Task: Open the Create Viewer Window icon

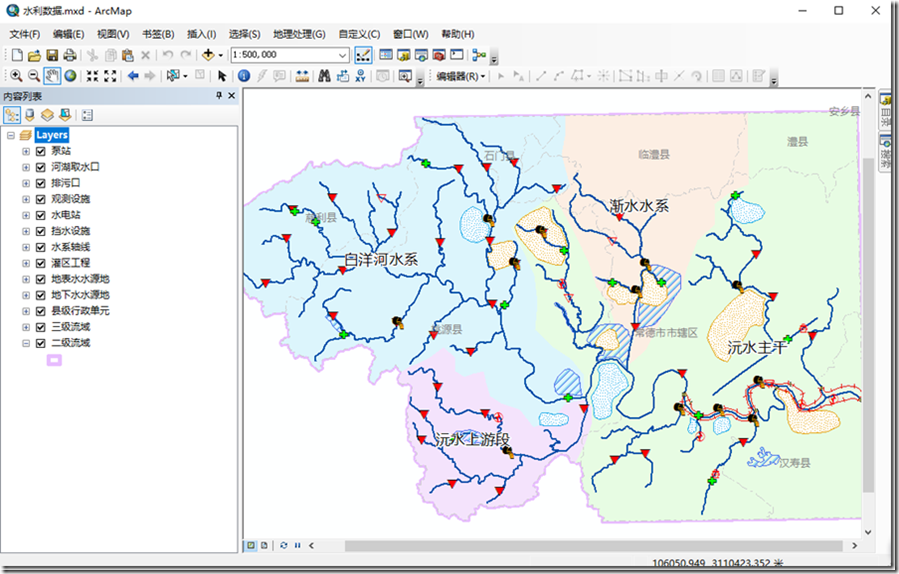Action: click(x=405, y=76)
